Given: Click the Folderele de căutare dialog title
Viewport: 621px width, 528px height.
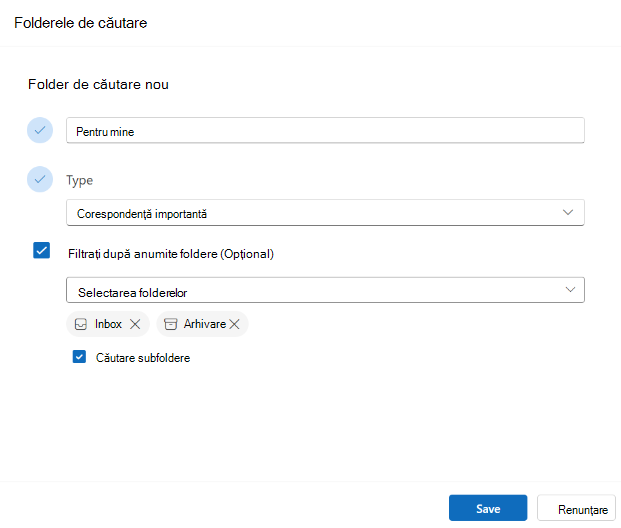Looking at the screenshot, I should (x=80, y=23).
